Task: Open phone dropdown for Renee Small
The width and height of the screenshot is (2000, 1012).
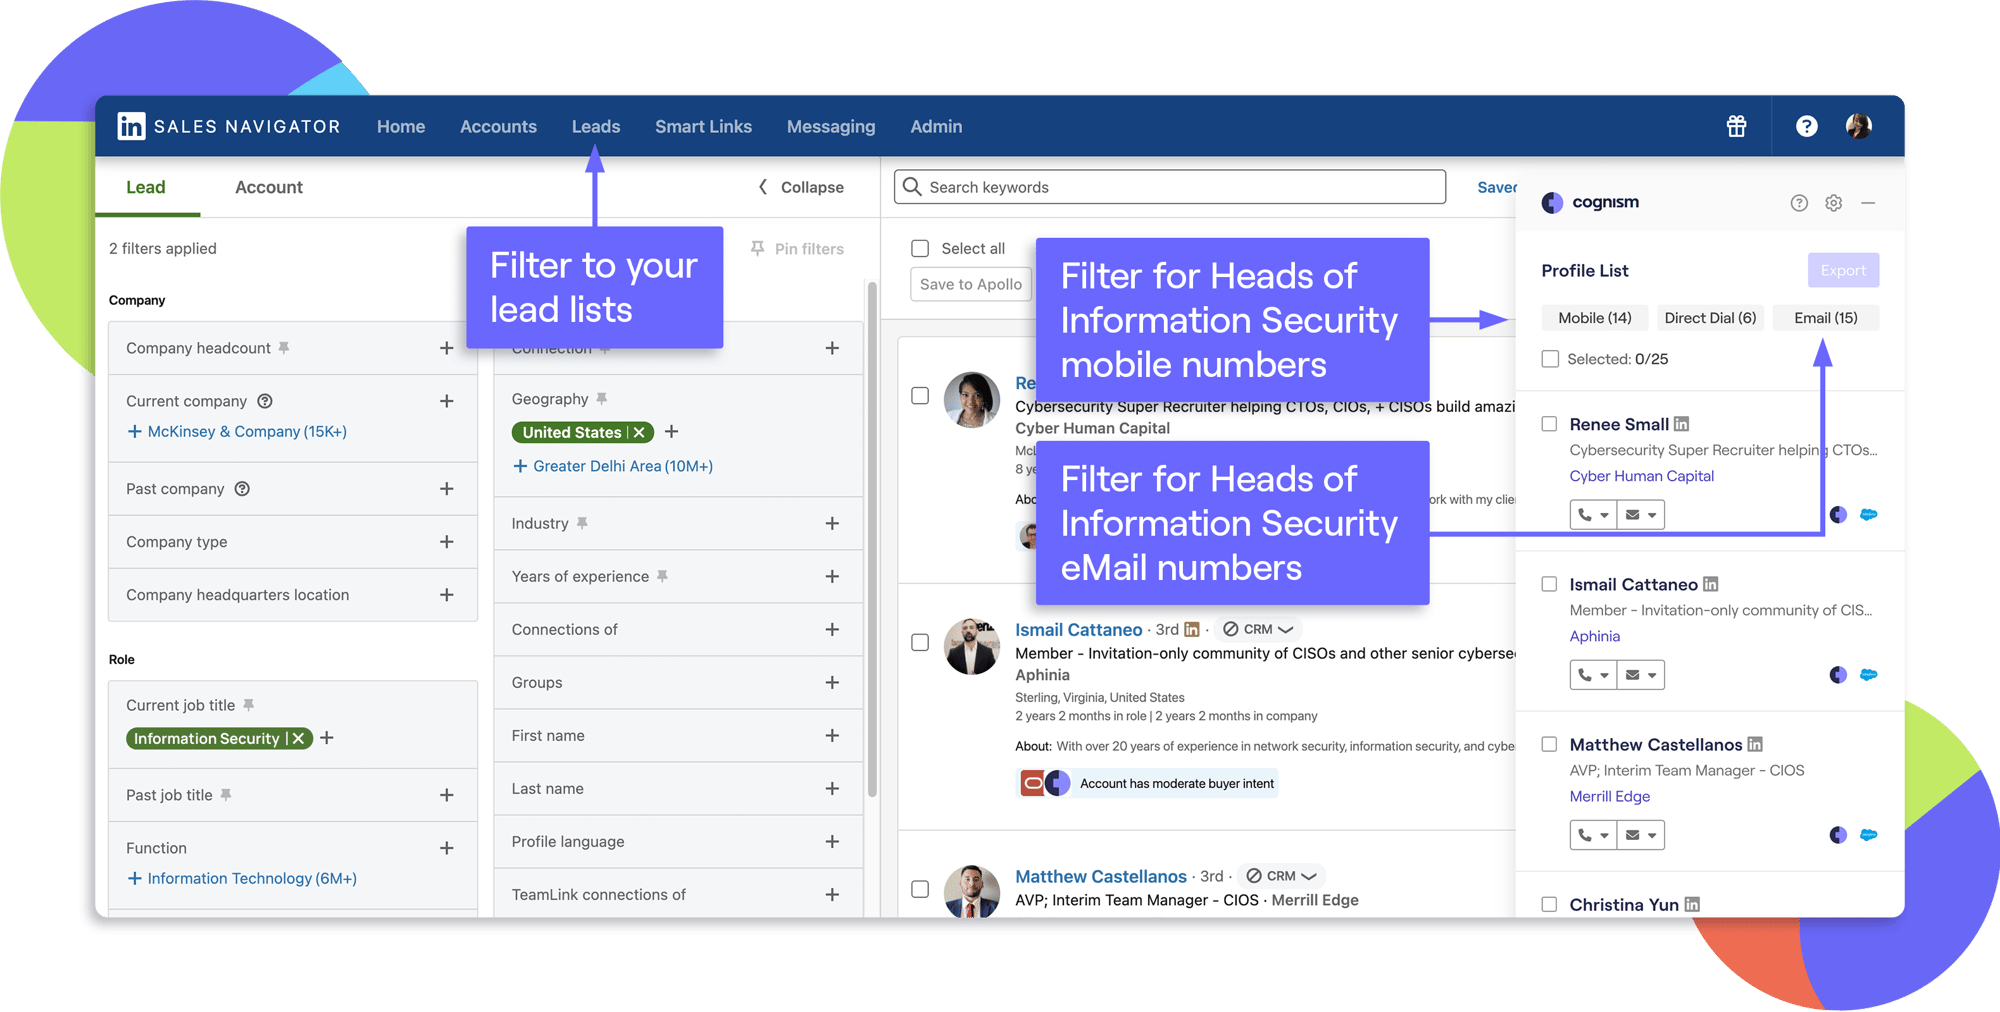Action: (x=1593, y=515)
